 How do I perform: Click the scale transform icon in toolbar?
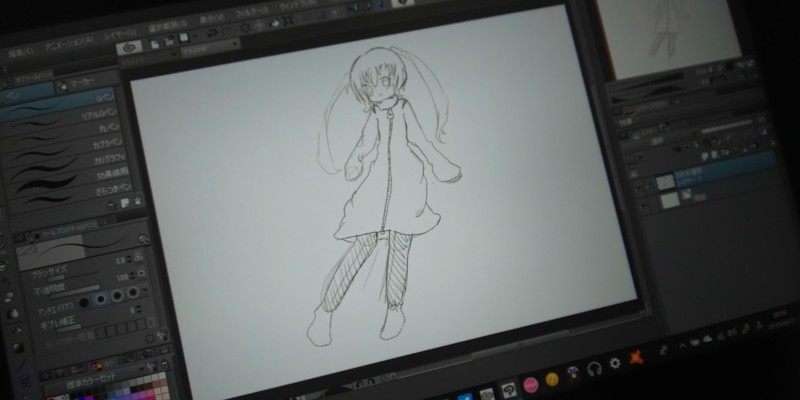pyautogui.click(x=289, y=20)
